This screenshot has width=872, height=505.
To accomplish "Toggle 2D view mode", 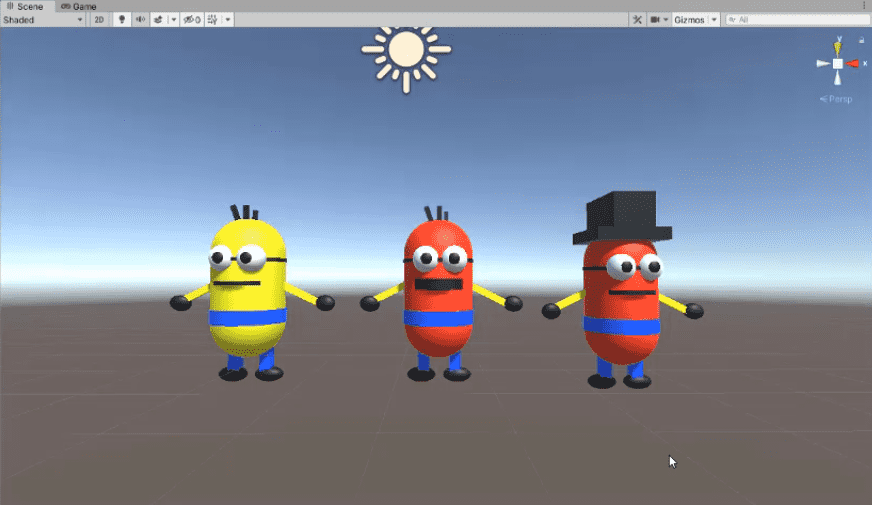I will [99, 19].
